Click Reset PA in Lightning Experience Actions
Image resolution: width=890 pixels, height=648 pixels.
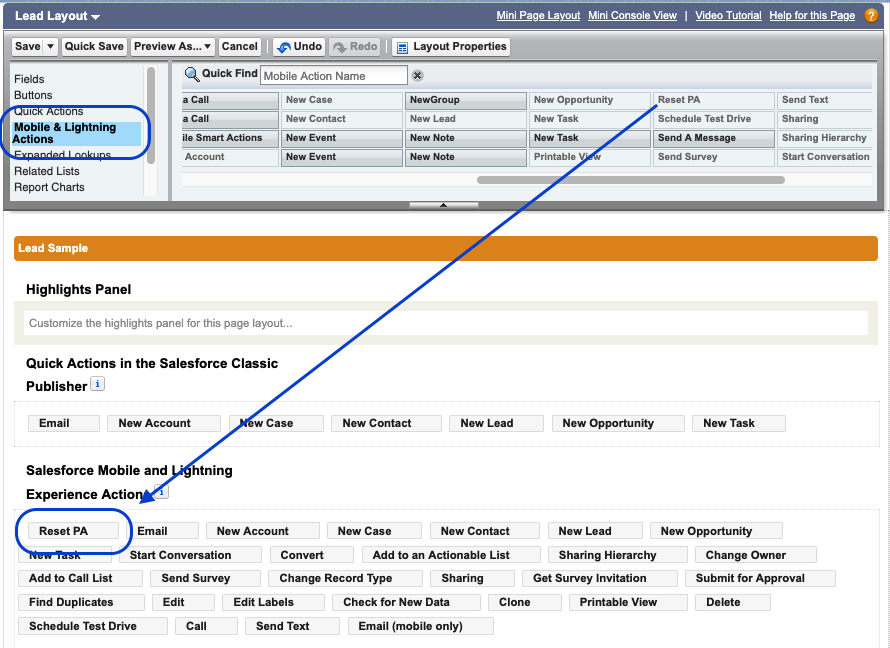[73, 531]
